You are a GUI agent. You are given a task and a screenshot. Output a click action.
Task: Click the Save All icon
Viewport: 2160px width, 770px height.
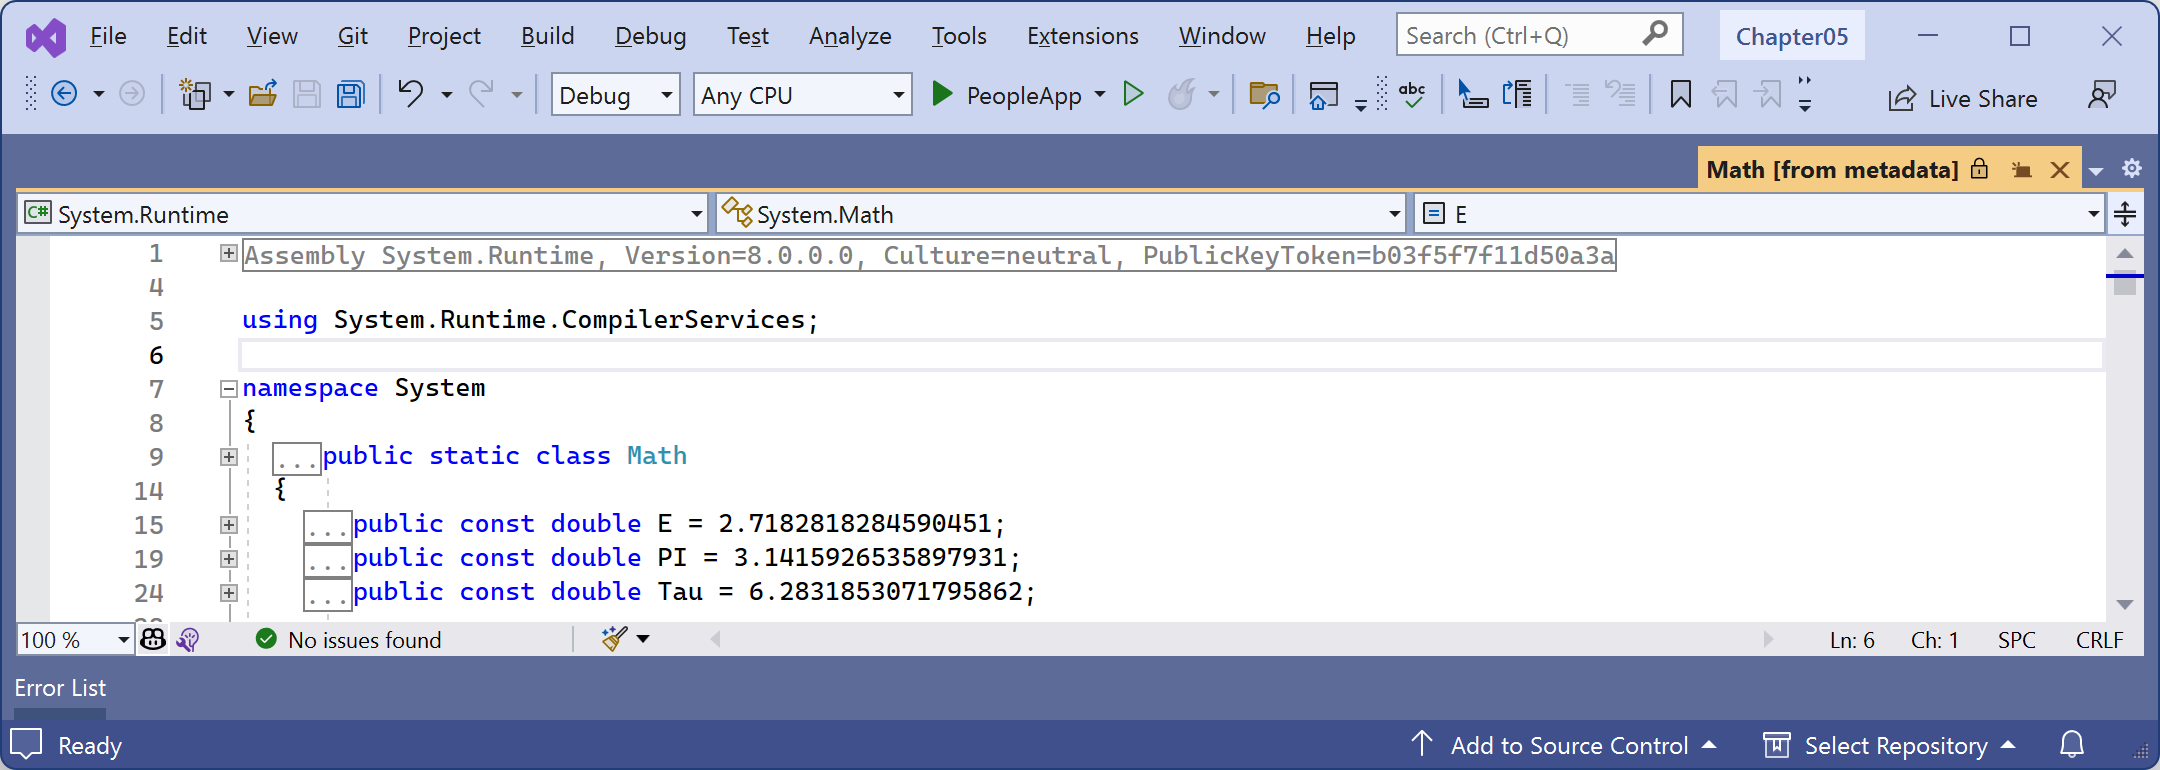[351, 95]
